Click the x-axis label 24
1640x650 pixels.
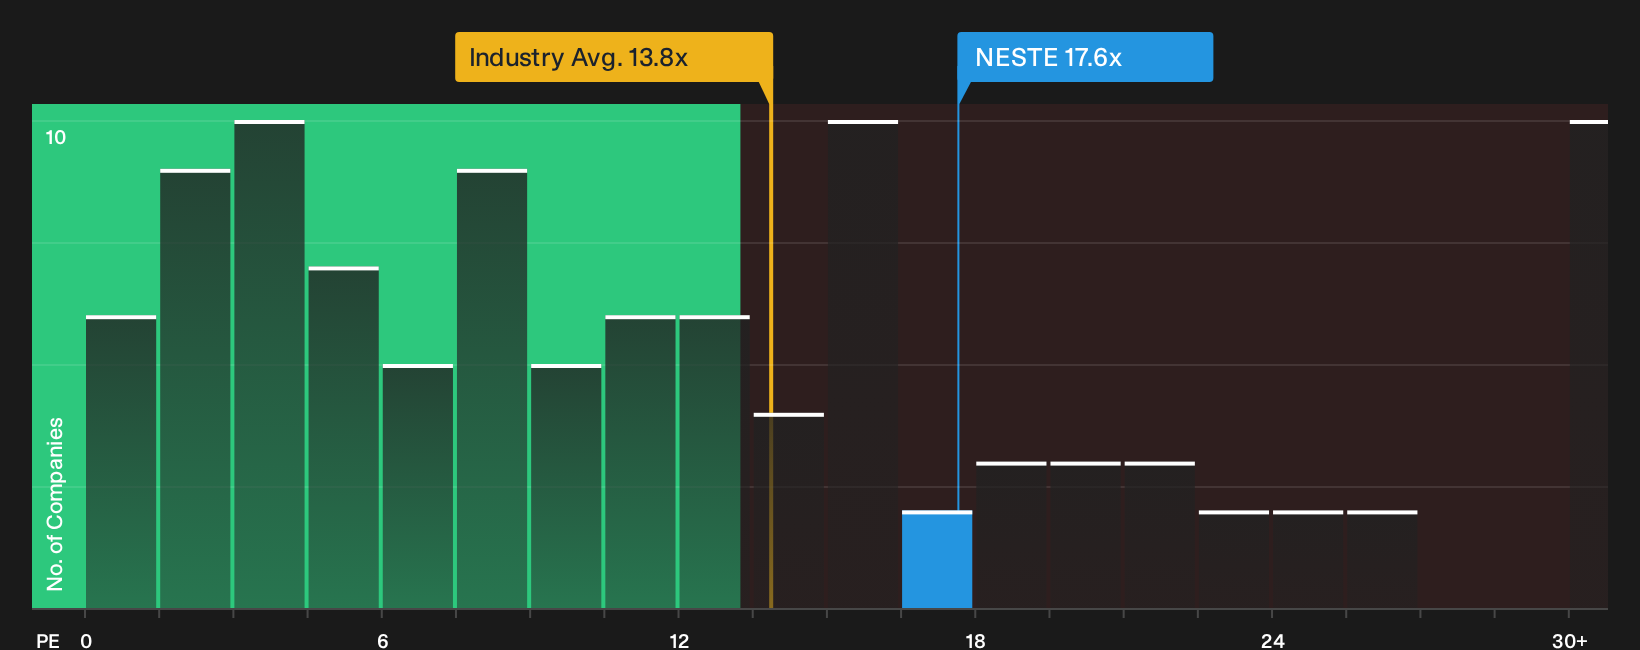click(x=1272, y=640)
